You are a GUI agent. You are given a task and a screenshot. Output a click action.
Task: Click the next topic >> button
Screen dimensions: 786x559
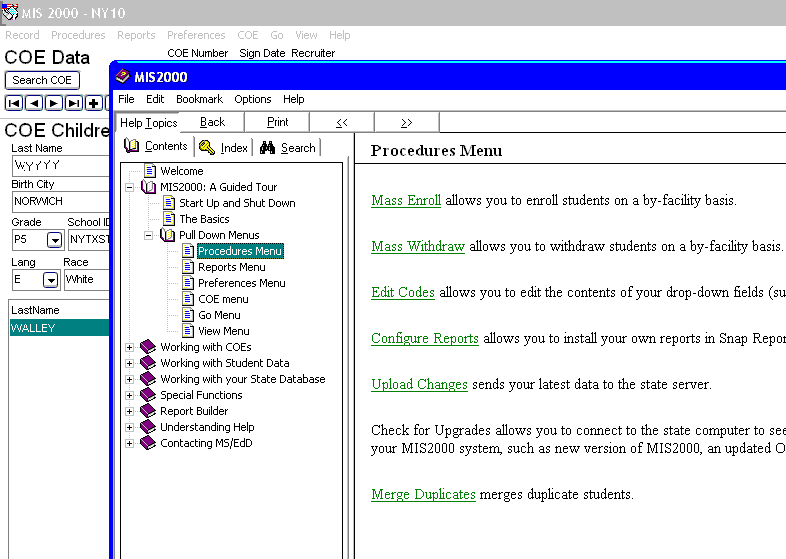click(407, 122)
